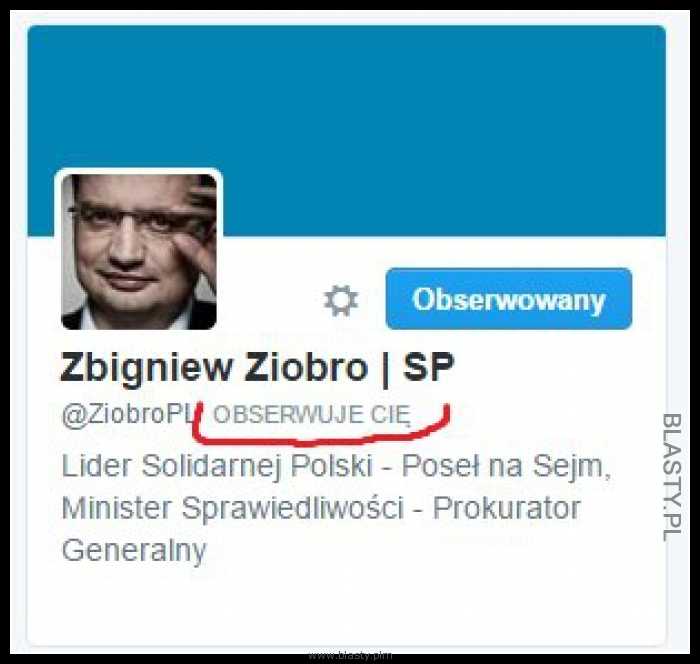Click the Poseł na Sejm bio phrase

tap(506, 466)
